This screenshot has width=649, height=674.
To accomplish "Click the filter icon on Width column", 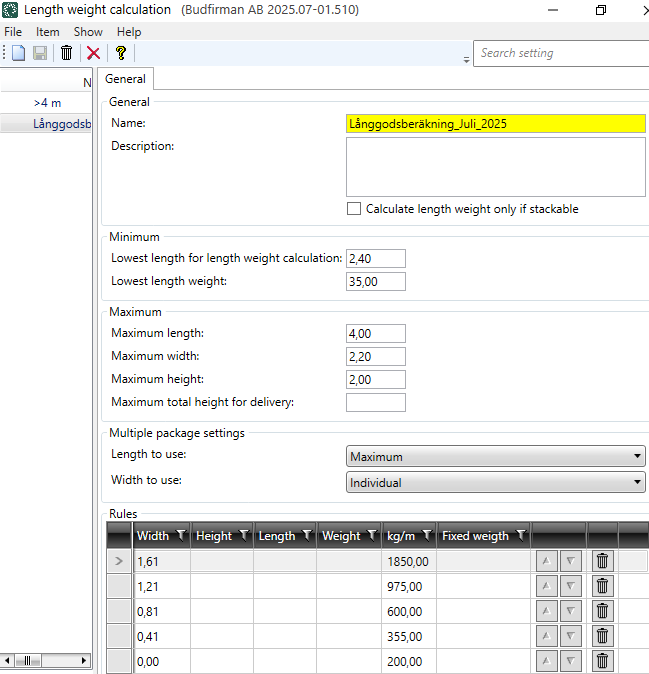I will pyautogui.click(x=181, y=536).
